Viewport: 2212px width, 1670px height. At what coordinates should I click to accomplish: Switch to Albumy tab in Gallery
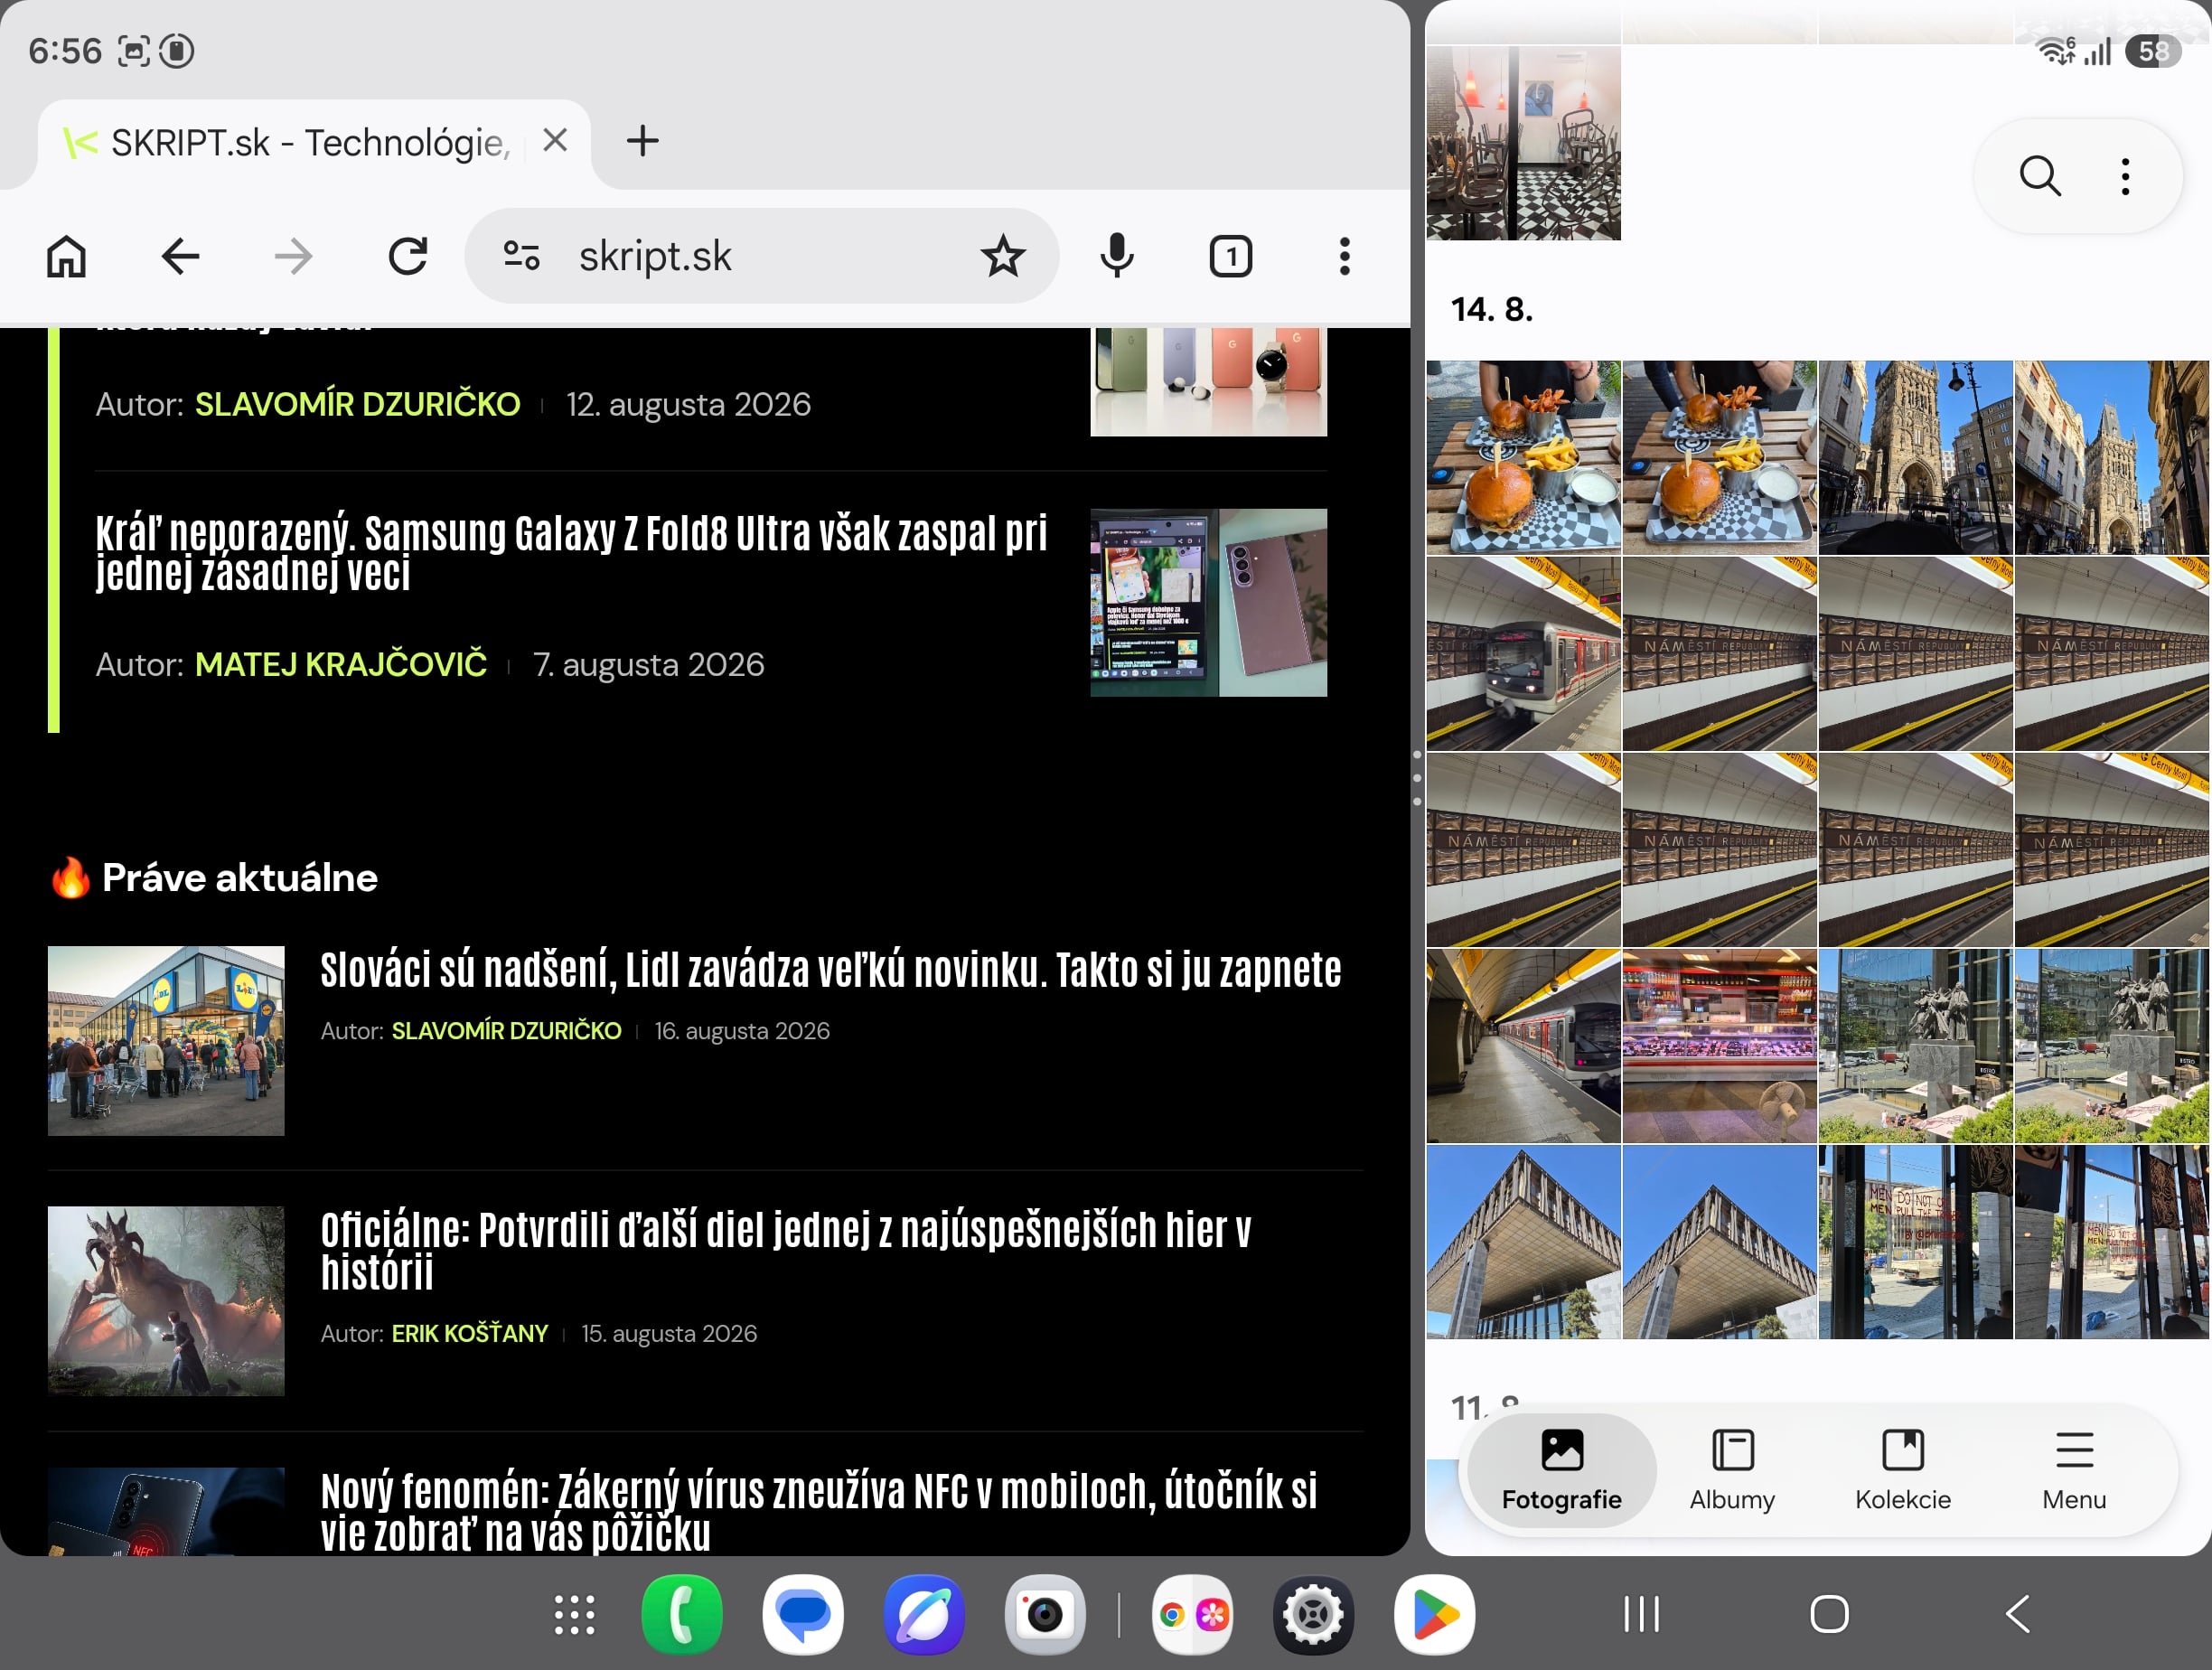tap(1732, 1471)
